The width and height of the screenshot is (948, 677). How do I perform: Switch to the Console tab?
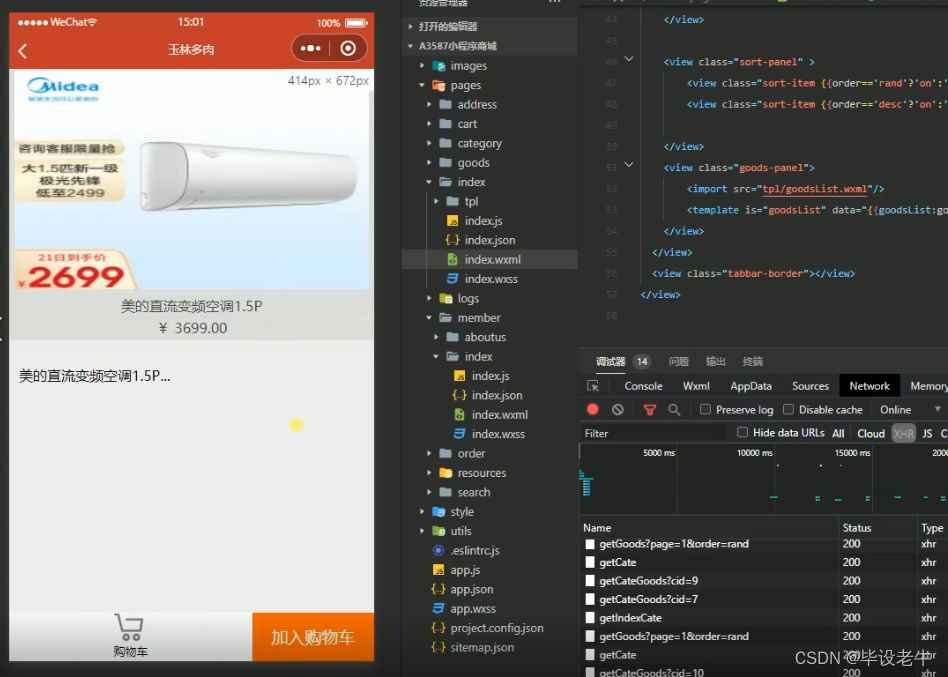pos(643,386)
